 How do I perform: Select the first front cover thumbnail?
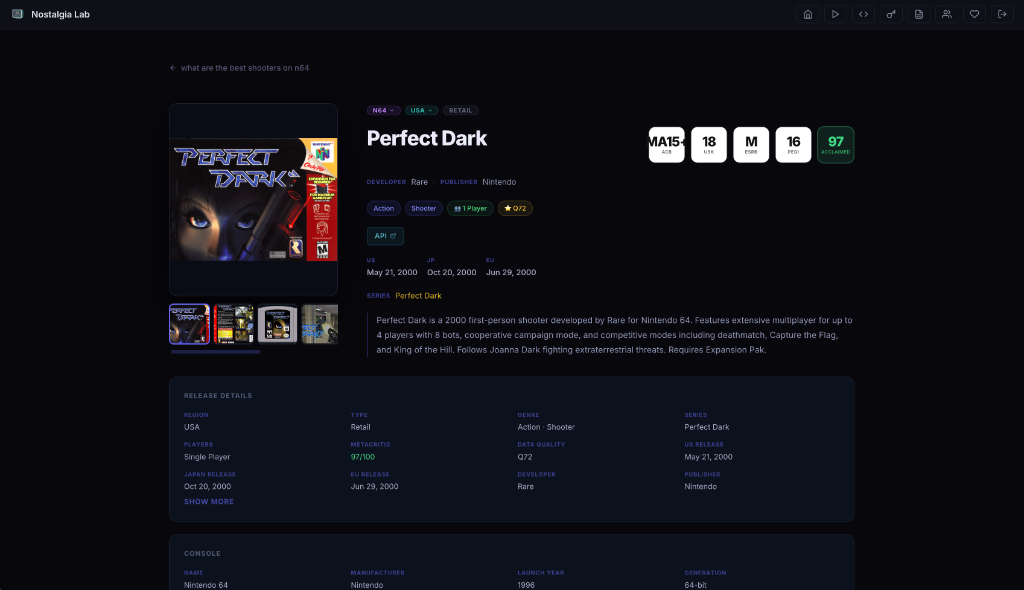coord(189,323)
